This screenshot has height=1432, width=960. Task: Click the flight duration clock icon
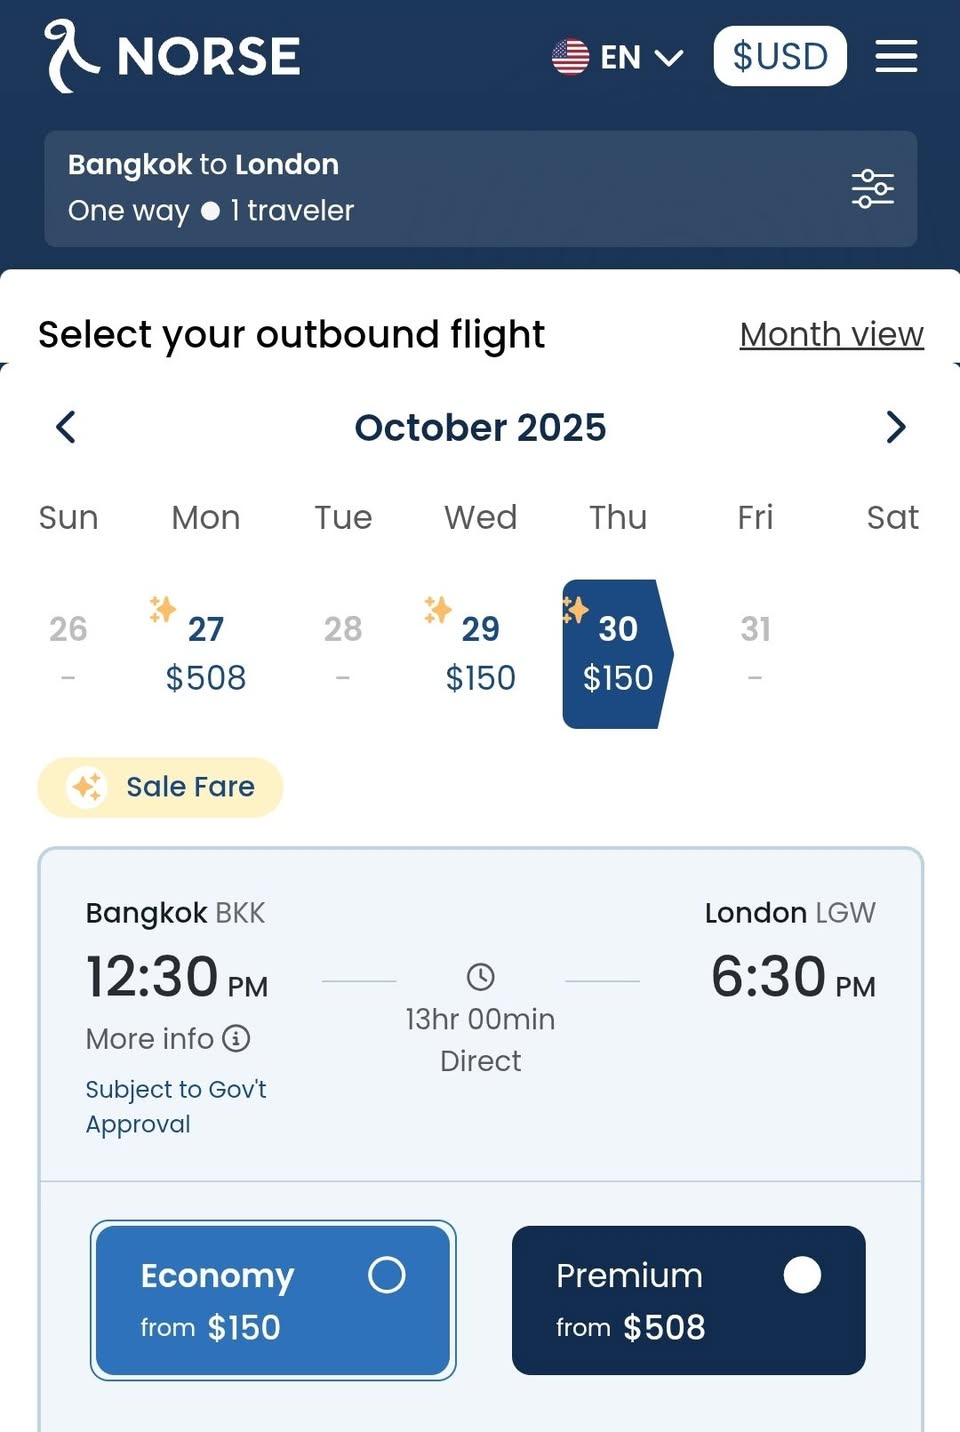click(480, 977)
